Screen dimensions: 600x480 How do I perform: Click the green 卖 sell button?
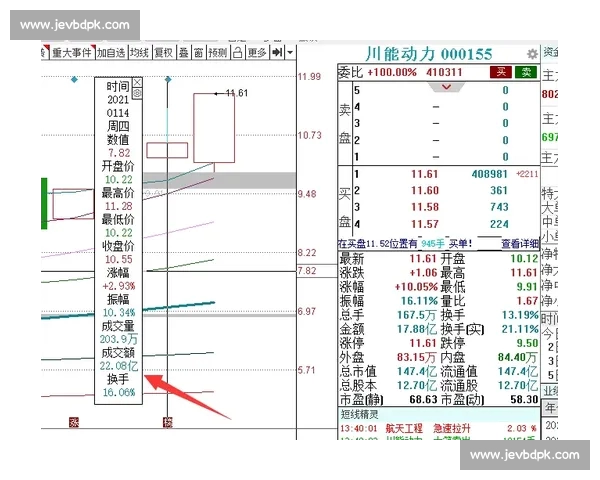coord(526,72)
